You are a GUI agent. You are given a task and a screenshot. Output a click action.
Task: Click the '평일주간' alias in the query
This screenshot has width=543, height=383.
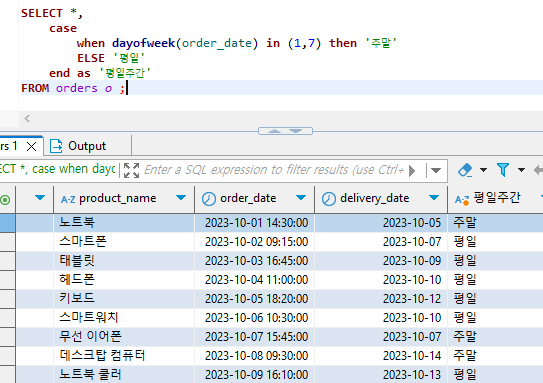click(x=125, y=73)
